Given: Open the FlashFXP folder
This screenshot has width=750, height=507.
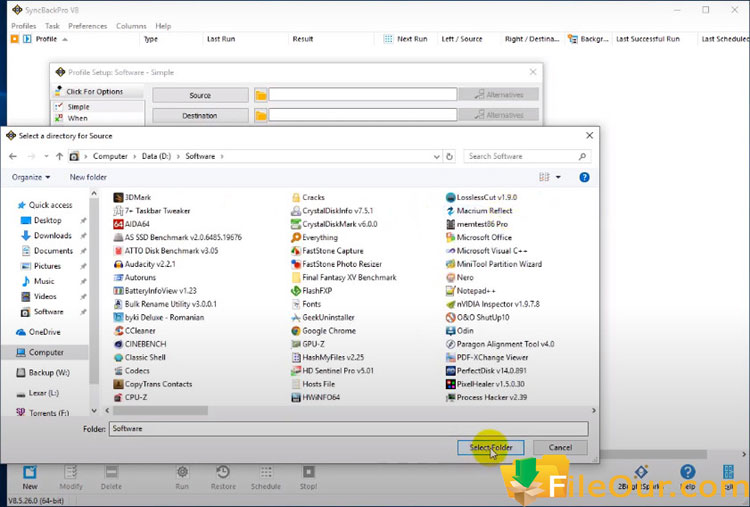Looking at the screenshot, I should tap(311, 291).
